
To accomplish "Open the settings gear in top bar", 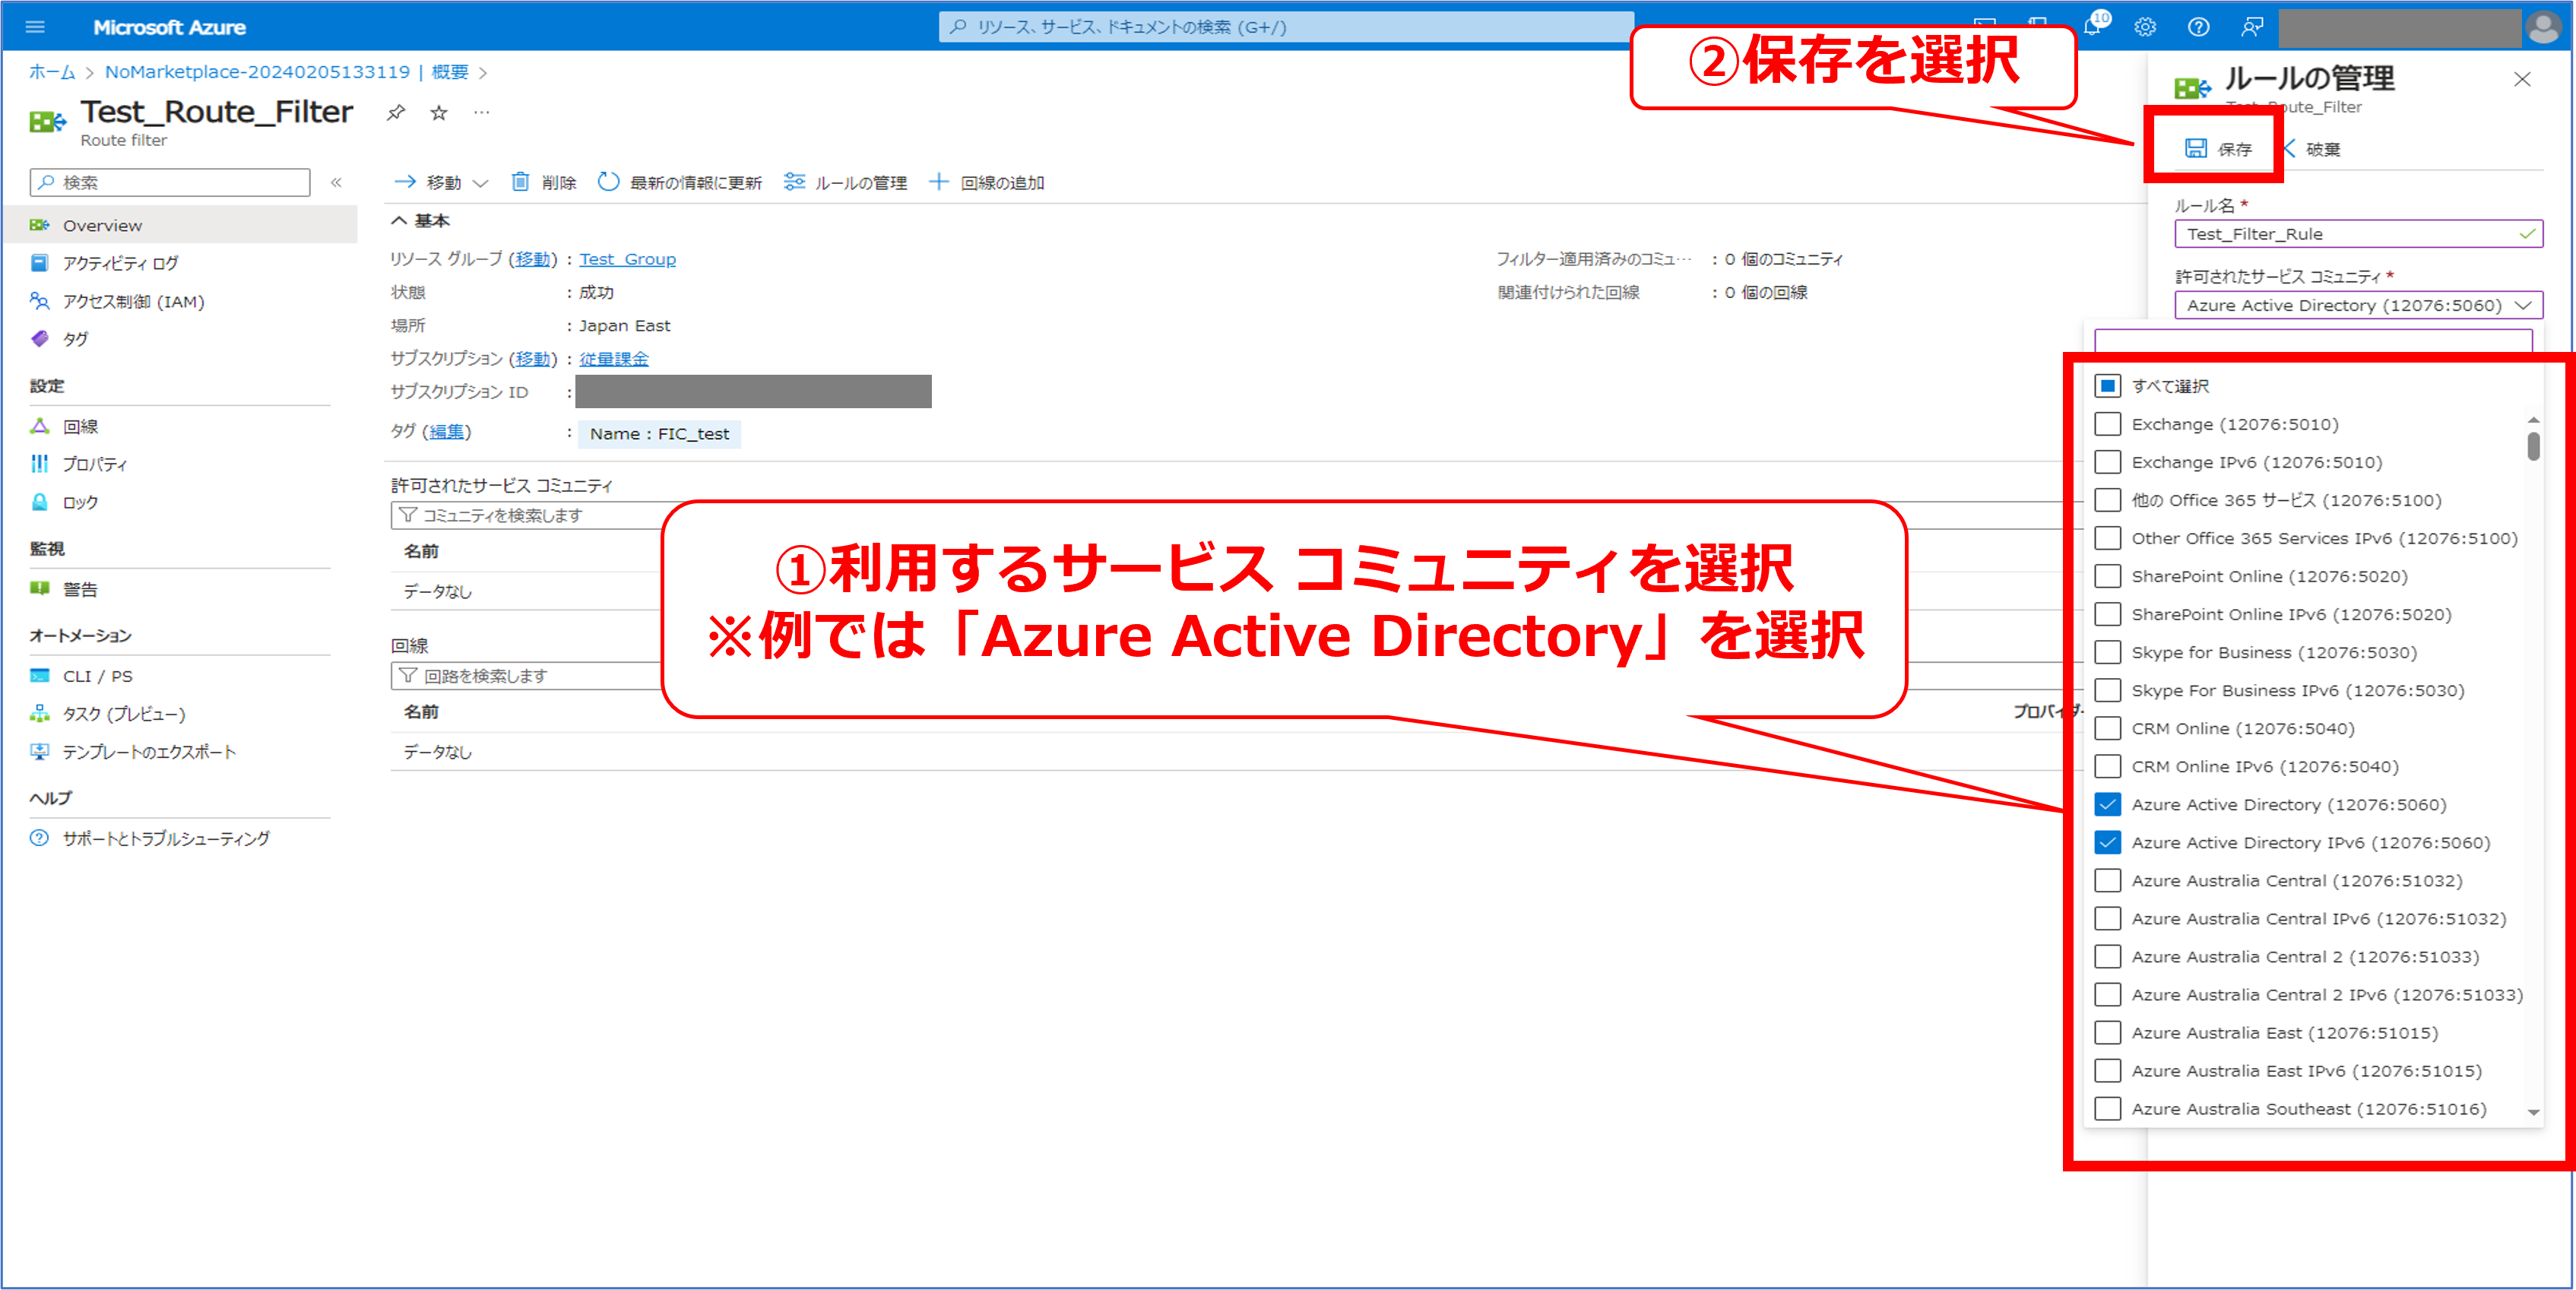I will (2145, 27).
